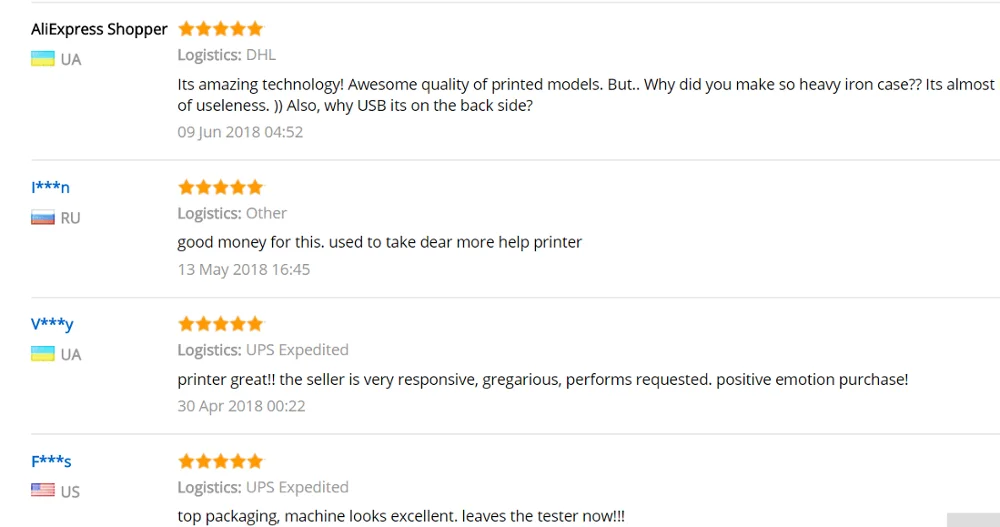Viewport: 1000px width, 527px height.
Task: Click the 'printer great!!' review text
Action: (542, 380)
